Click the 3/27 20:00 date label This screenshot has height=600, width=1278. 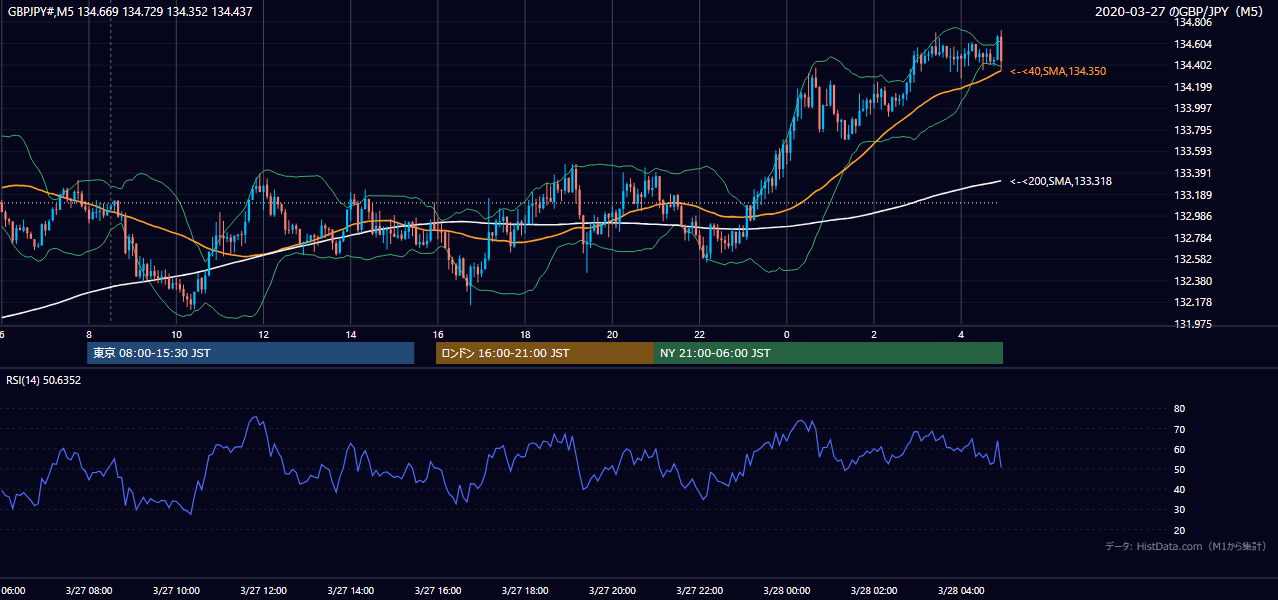[x=612, y=590]
